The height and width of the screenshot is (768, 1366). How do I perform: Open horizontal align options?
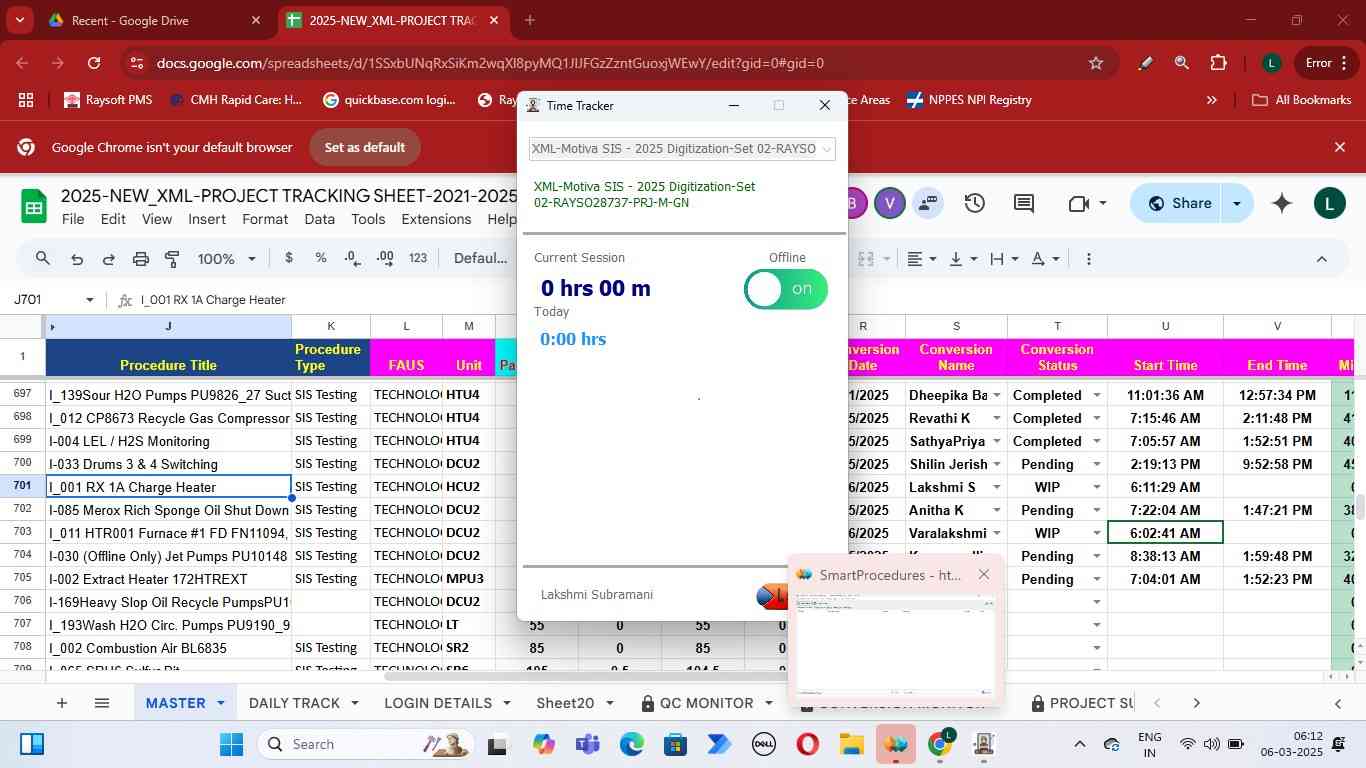[x=922, y=259]
